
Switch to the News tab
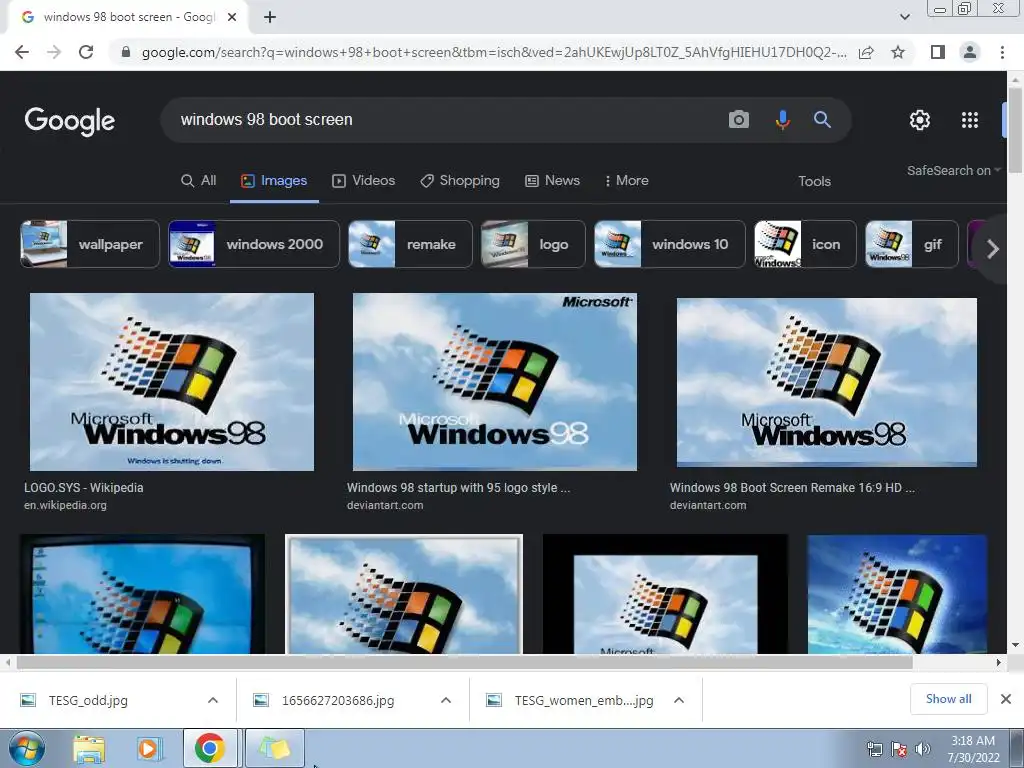click(552, 180)
